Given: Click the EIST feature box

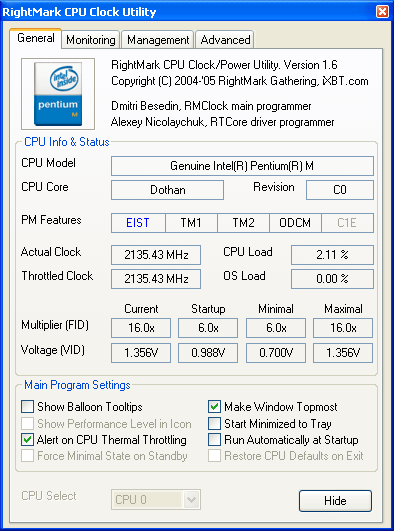Looking at the screenshot, I should (x=138, y=223).
